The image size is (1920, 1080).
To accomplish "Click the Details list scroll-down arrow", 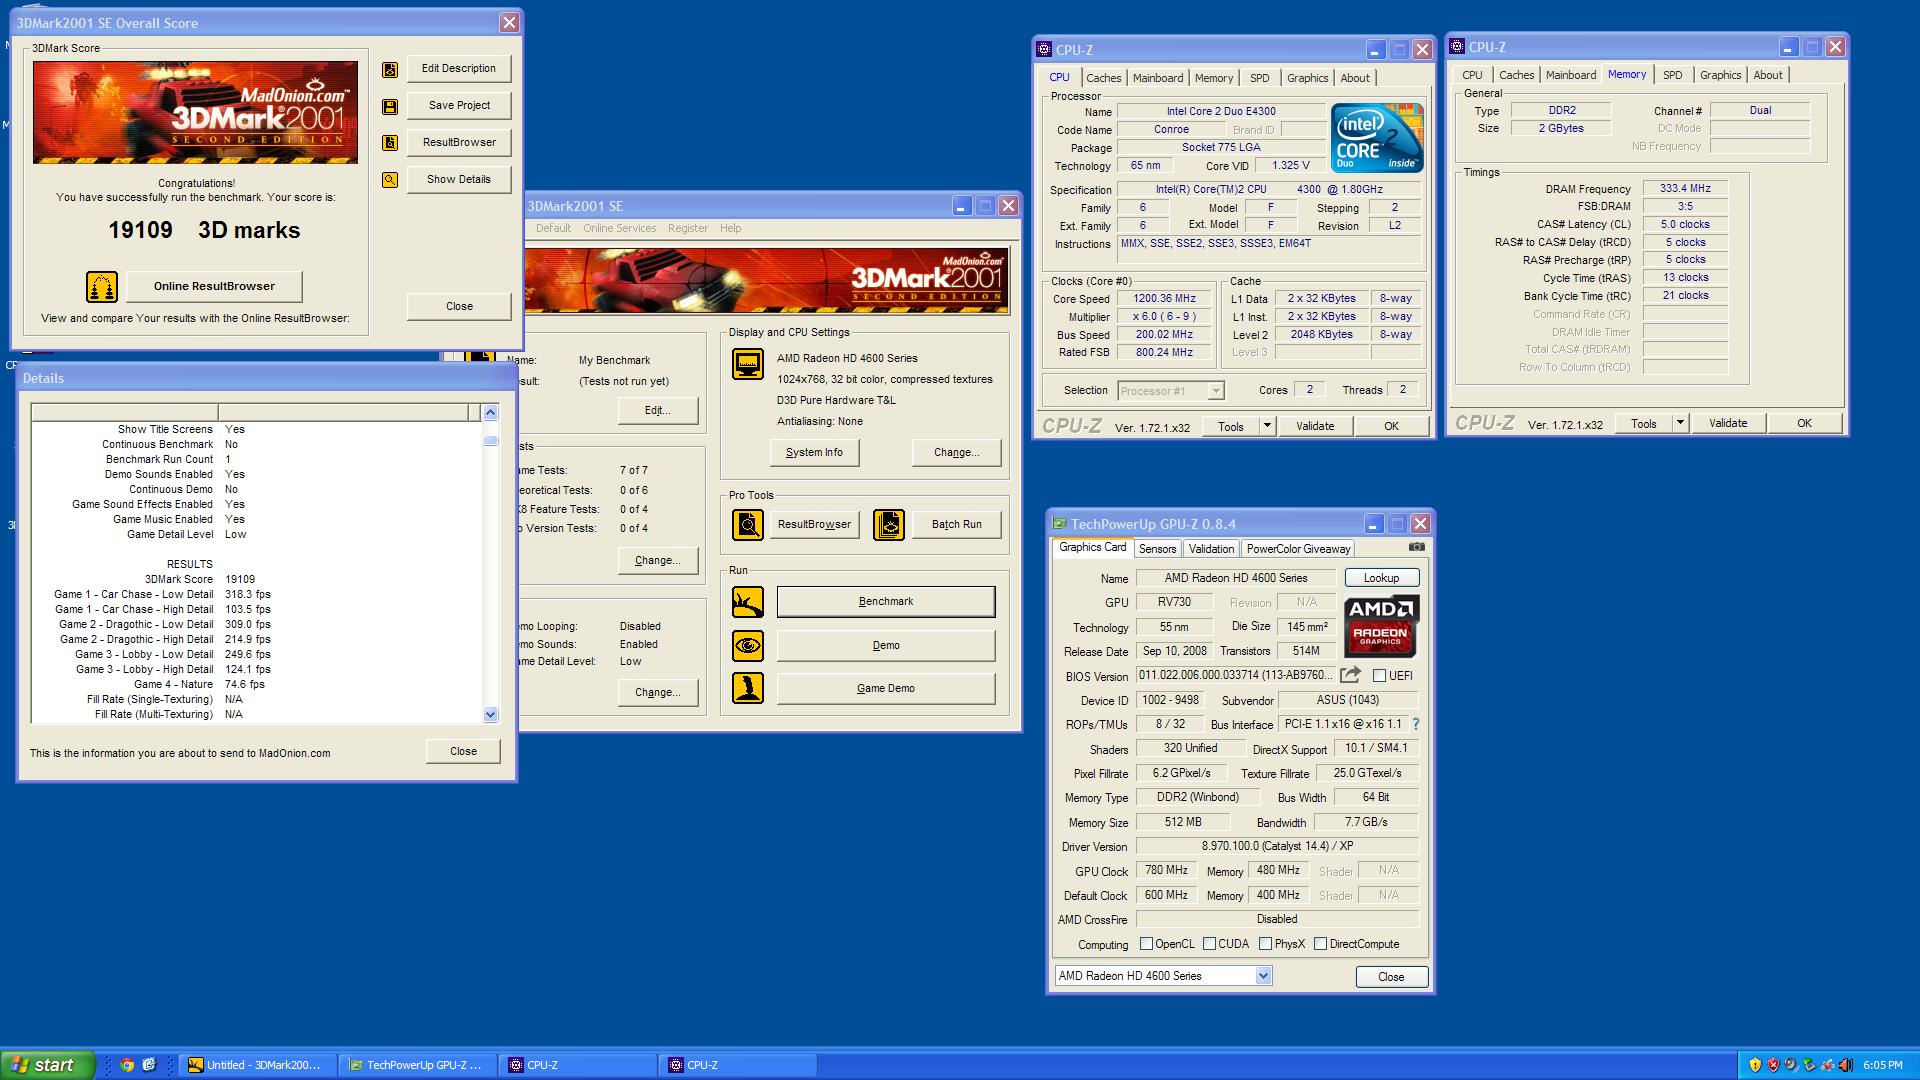I will (x=490, y=714).
